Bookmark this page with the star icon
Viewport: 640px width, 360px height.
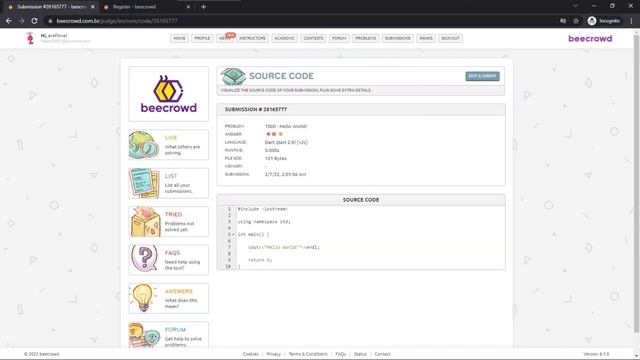point(576,21)
